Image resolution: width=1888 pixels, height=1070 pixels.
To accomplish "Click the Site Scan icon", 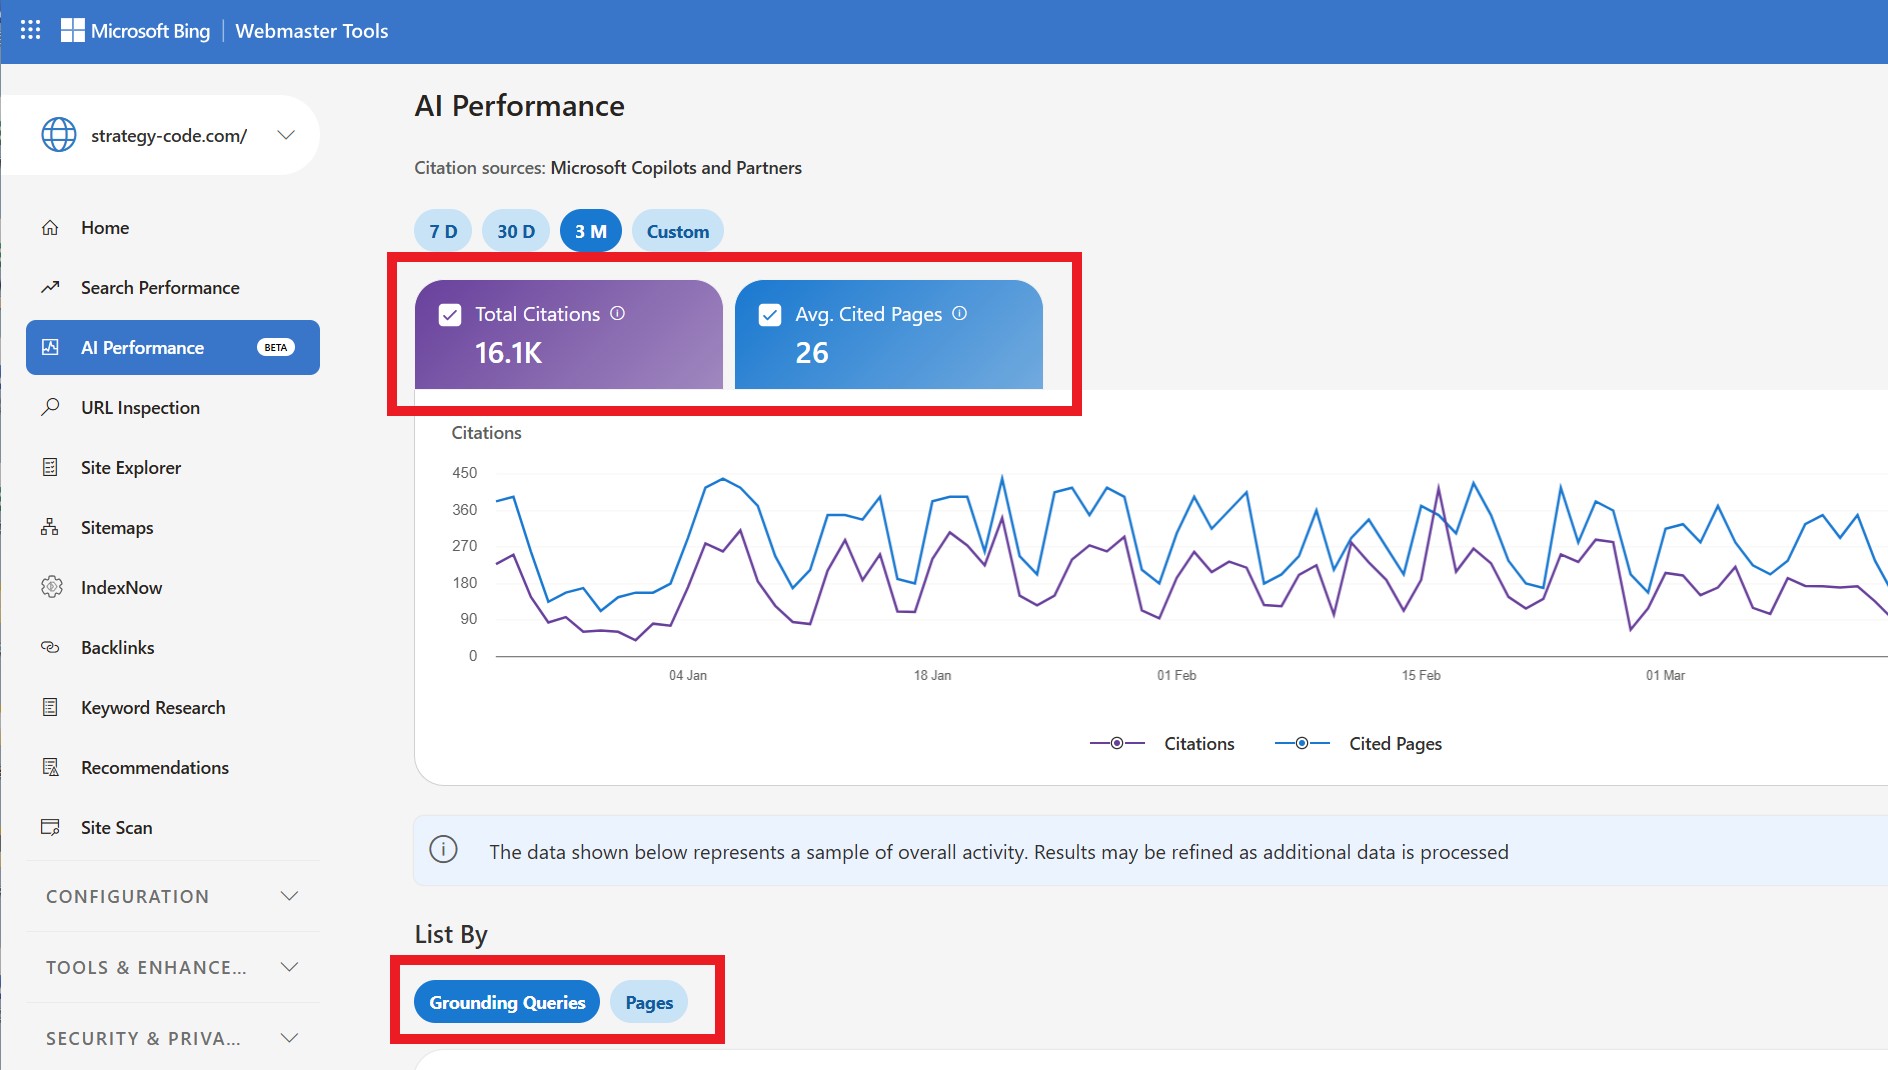I will click(50, 827).
